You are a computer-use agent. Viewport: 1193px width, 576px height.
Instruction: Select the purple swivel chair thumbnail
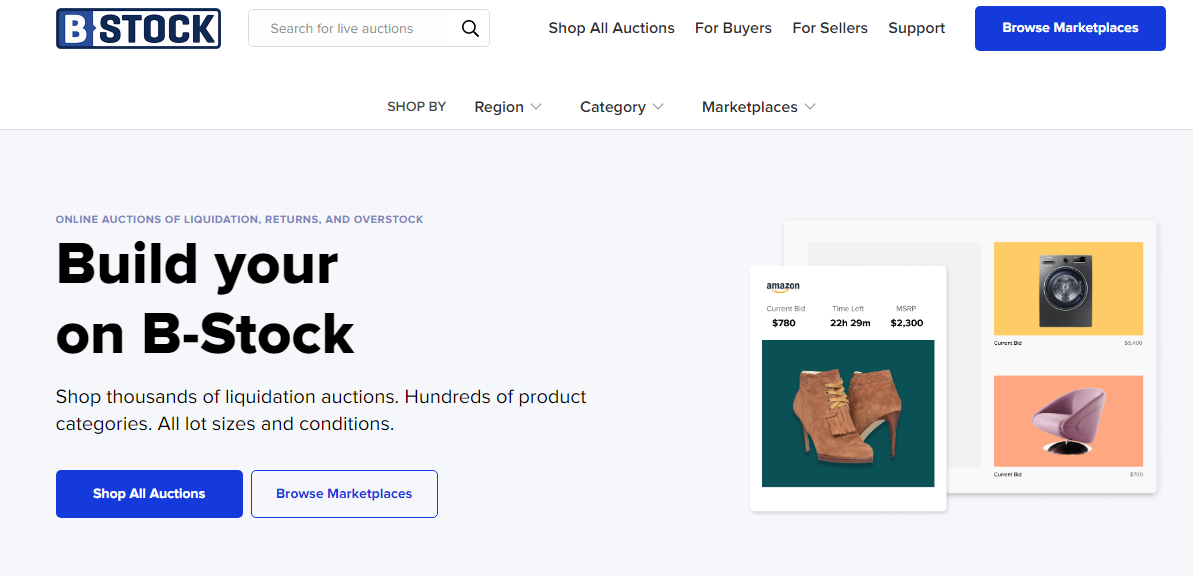[x=1068, y=420]
